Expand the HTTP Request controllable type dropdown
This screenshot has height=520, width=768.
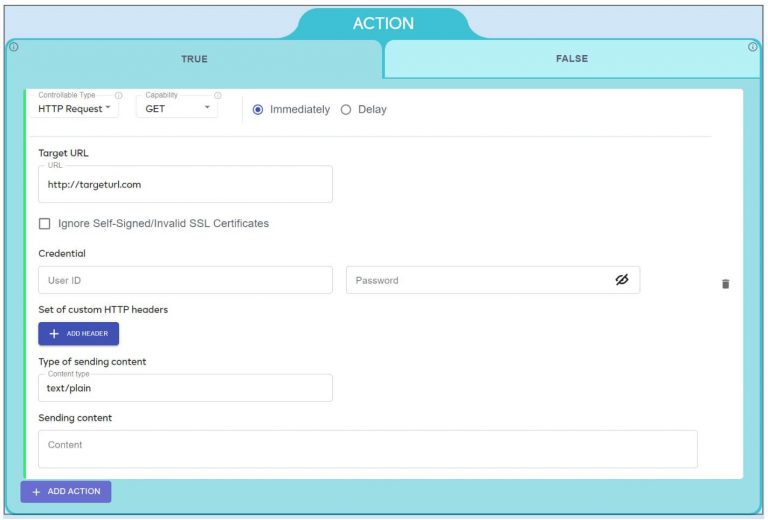click(75, 109)
